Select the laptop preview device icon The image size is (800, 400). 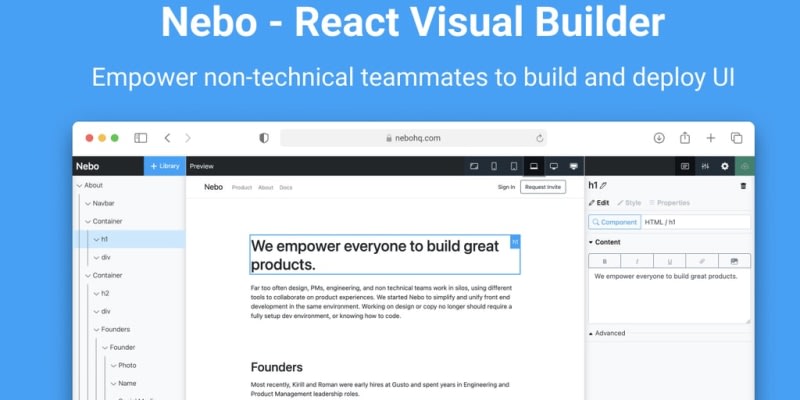(x=534, y=166)
